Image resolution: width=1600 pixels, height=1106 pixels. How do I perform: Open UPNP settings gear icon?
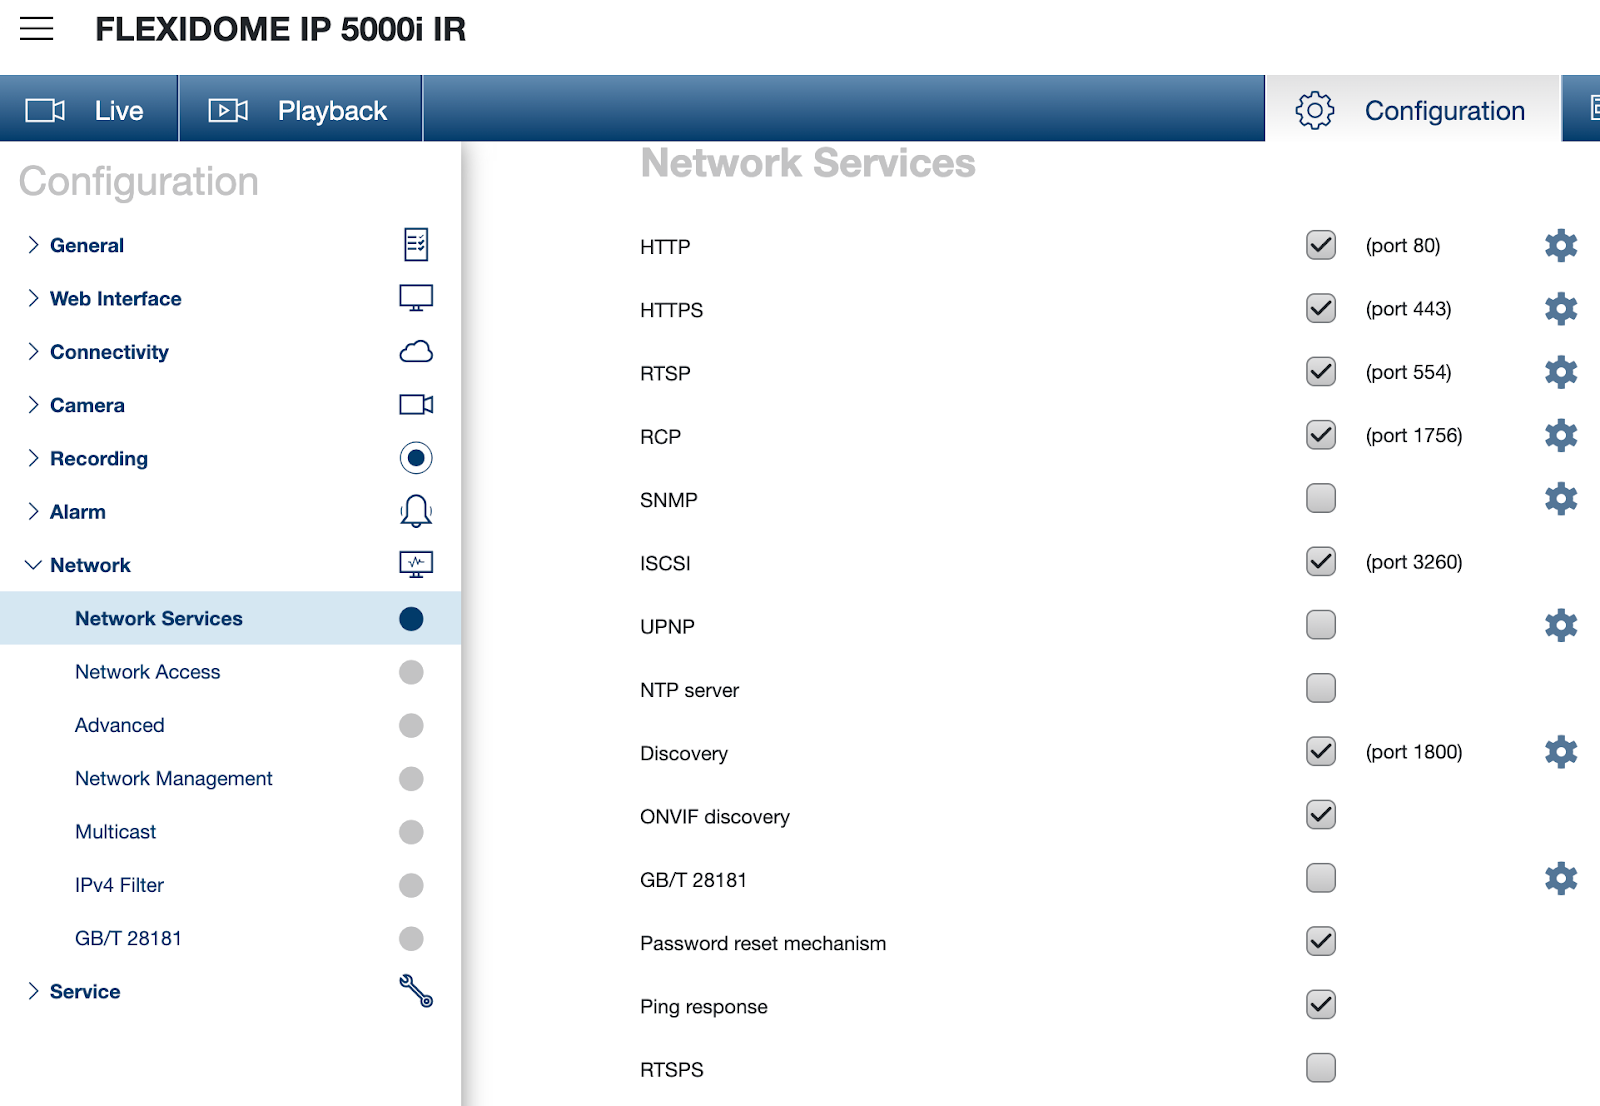(1560, 625)
